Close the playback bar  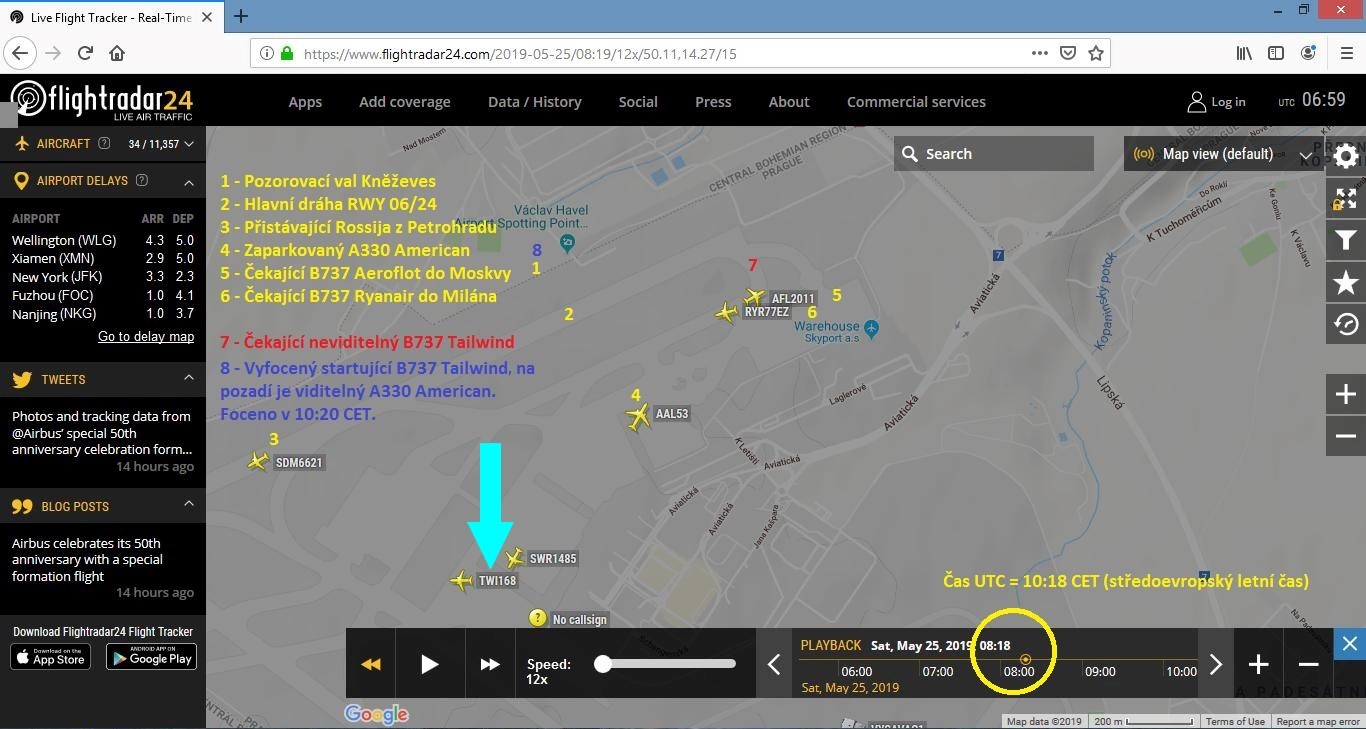coord(1349,643)
